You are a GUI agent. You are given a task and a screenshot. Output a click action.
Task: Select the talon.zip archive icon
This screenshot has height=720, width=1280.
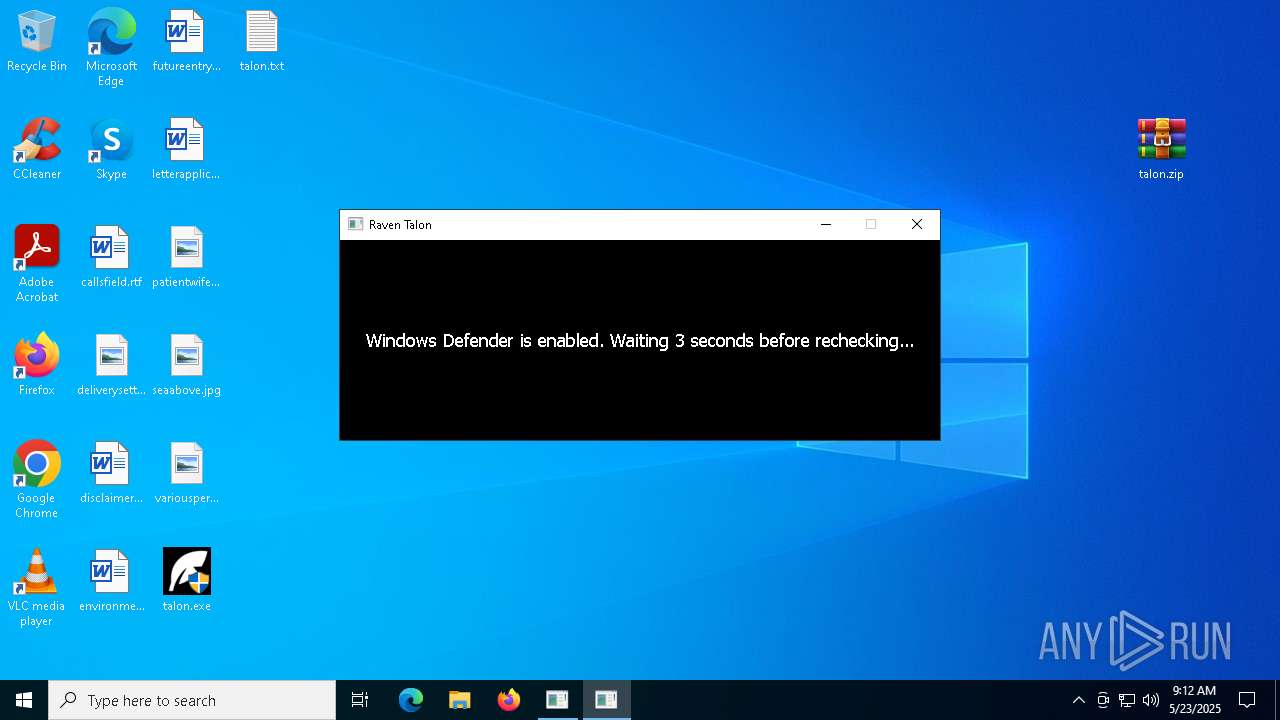1161,150
